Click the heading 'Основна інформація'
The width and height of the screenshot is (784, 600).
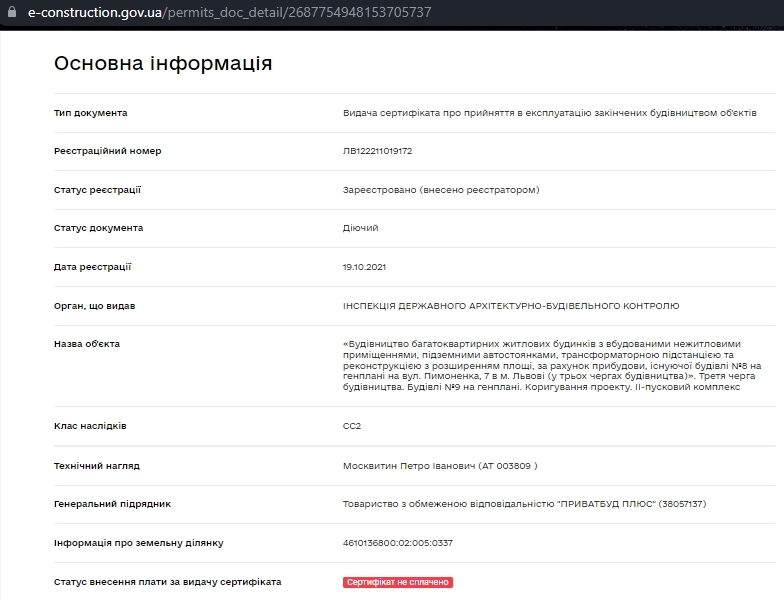tap(163, 64)
